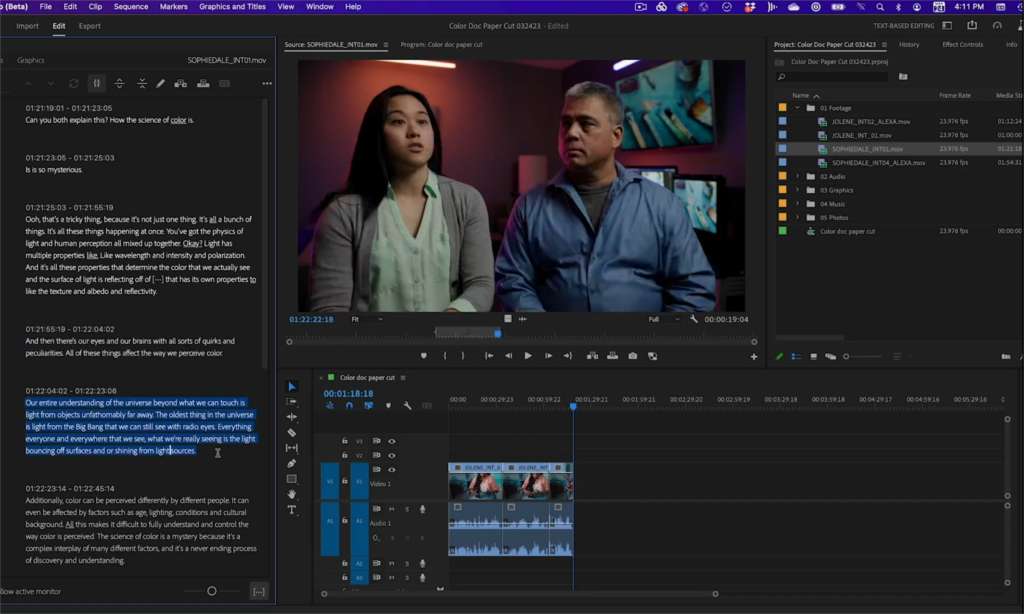
Task: Toggle Snap magnet icon in timeline
Action: click(x=348, y=405)
